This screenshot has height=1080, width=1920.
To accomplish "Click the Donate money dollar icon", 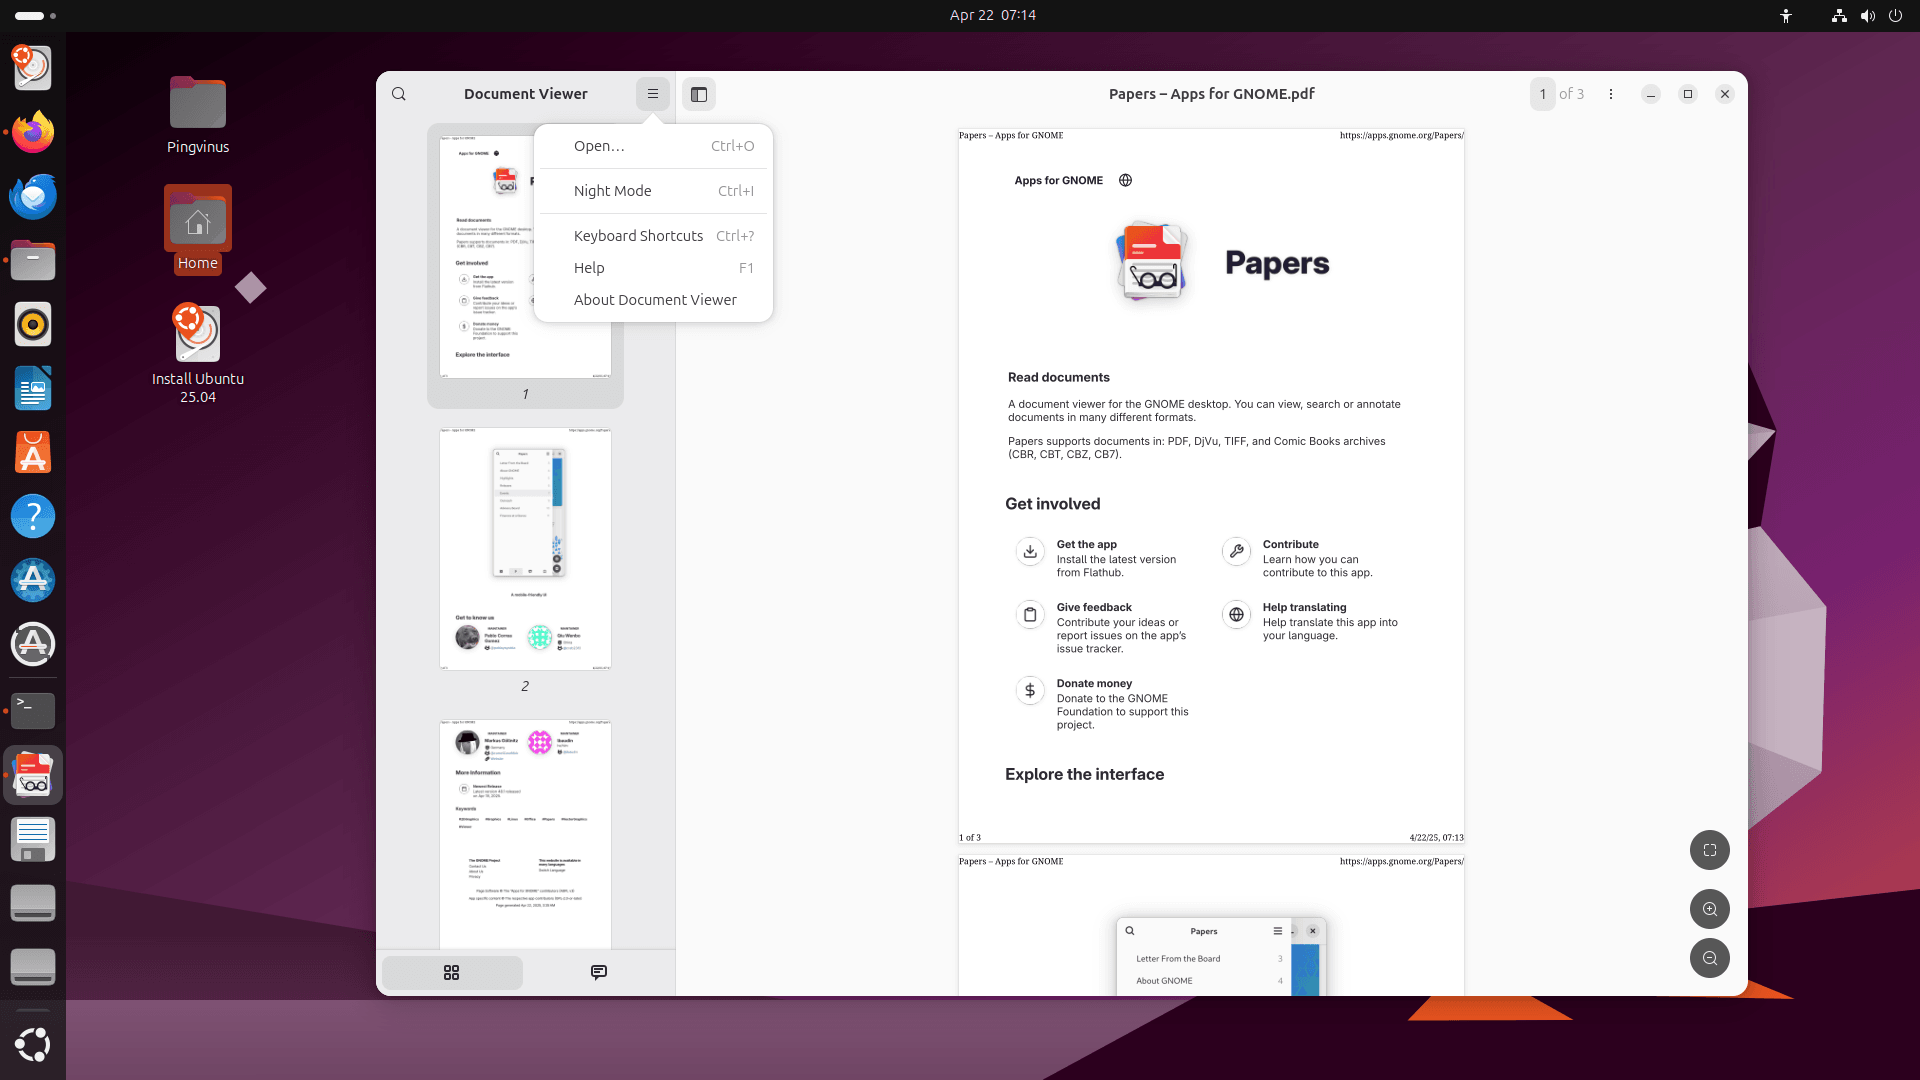I will pos(1030,690).
